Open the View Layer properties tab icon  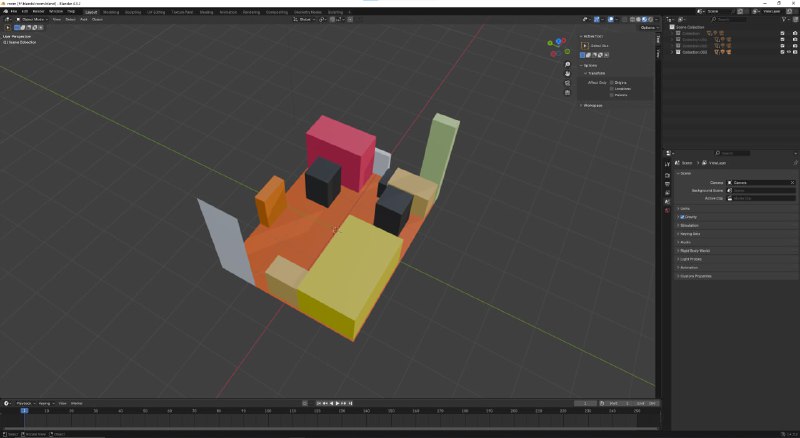tap(667, 192)
